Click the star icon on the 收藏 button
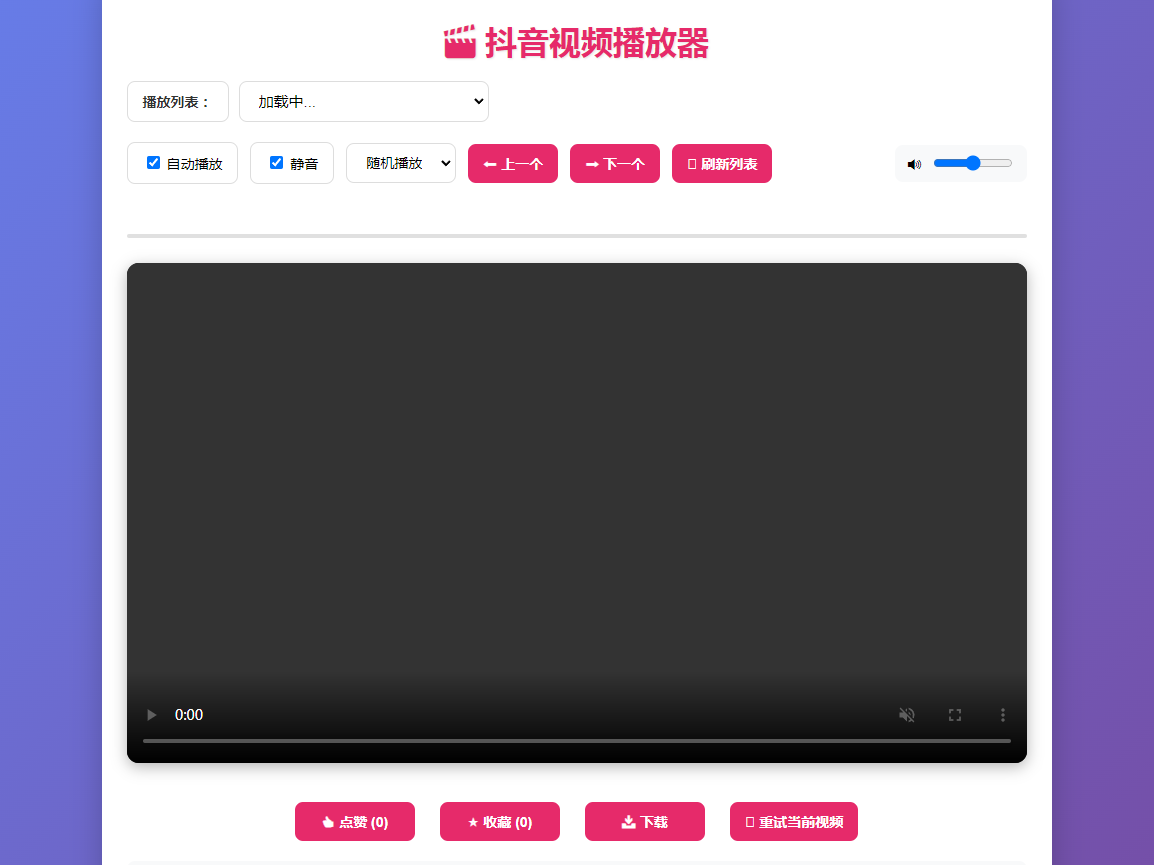The width and height of the screenshot is (1154, 865). 473,821
